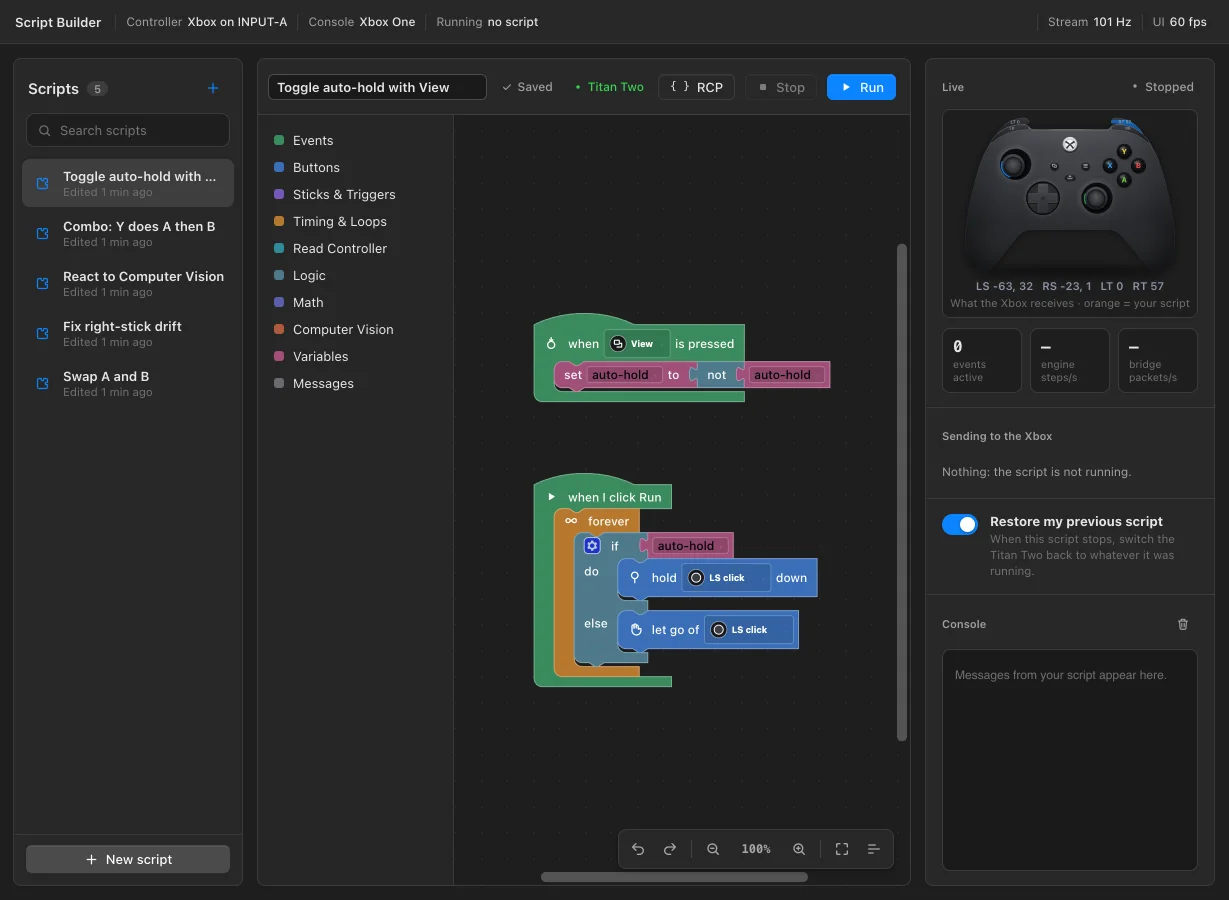This screenshot has height=900, width=1229.
Task: Click the Xbox controller live preview image
Action: pyautogui.click(x=1070, y=195)
